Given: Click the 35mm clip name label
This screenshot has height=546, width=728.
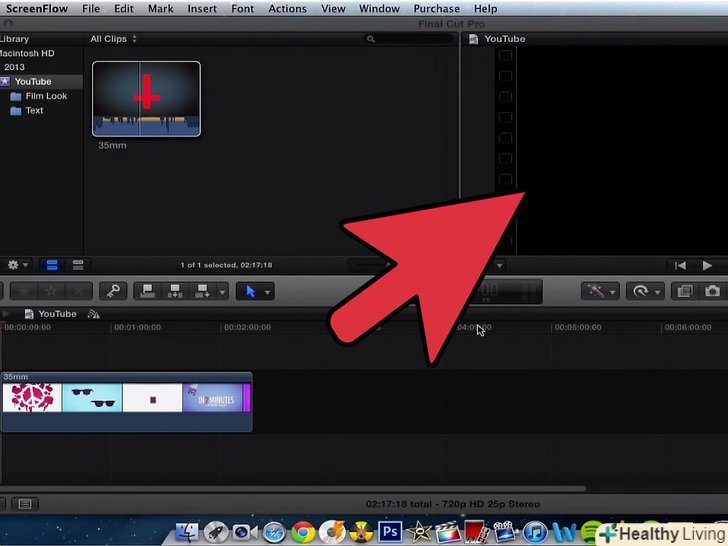Looking at the screenshot, I should click(112, 145).
